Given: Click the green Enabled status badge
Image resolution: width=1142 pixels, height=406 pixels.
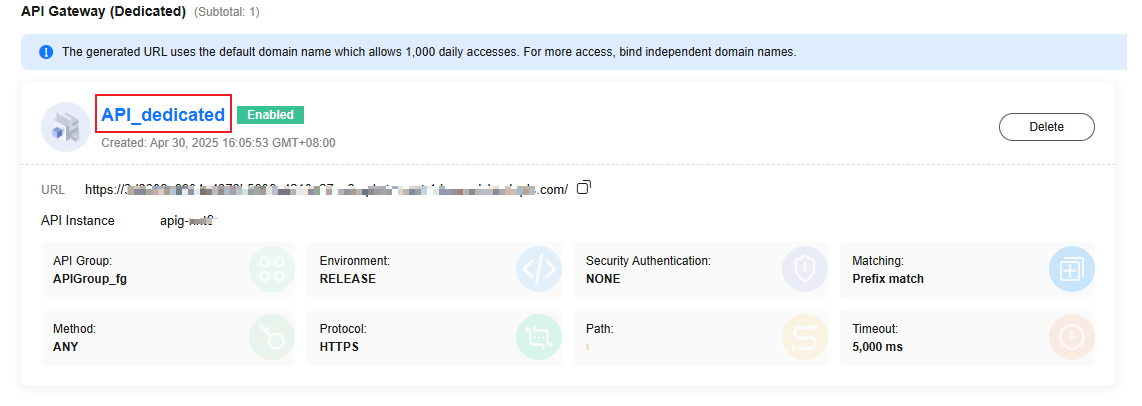Looking at the screenshot, I should point(270,114).
